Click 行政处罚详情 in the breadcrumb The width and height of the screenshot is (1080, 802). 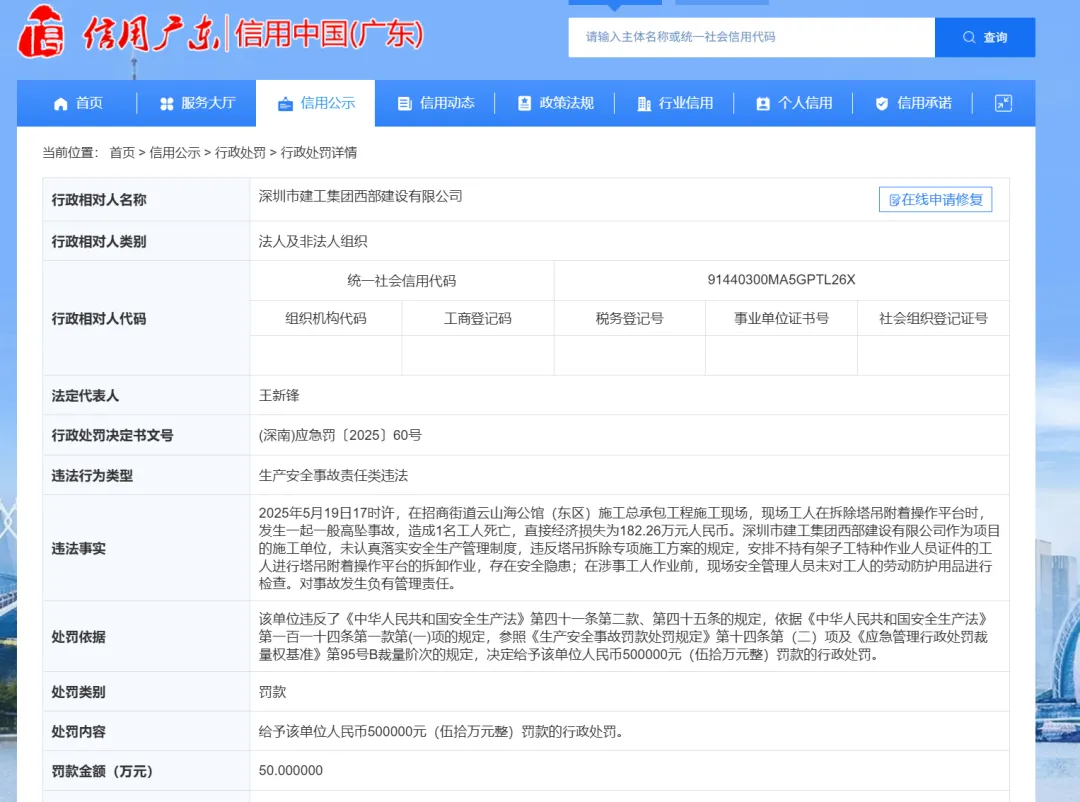(x=319, y=152)
